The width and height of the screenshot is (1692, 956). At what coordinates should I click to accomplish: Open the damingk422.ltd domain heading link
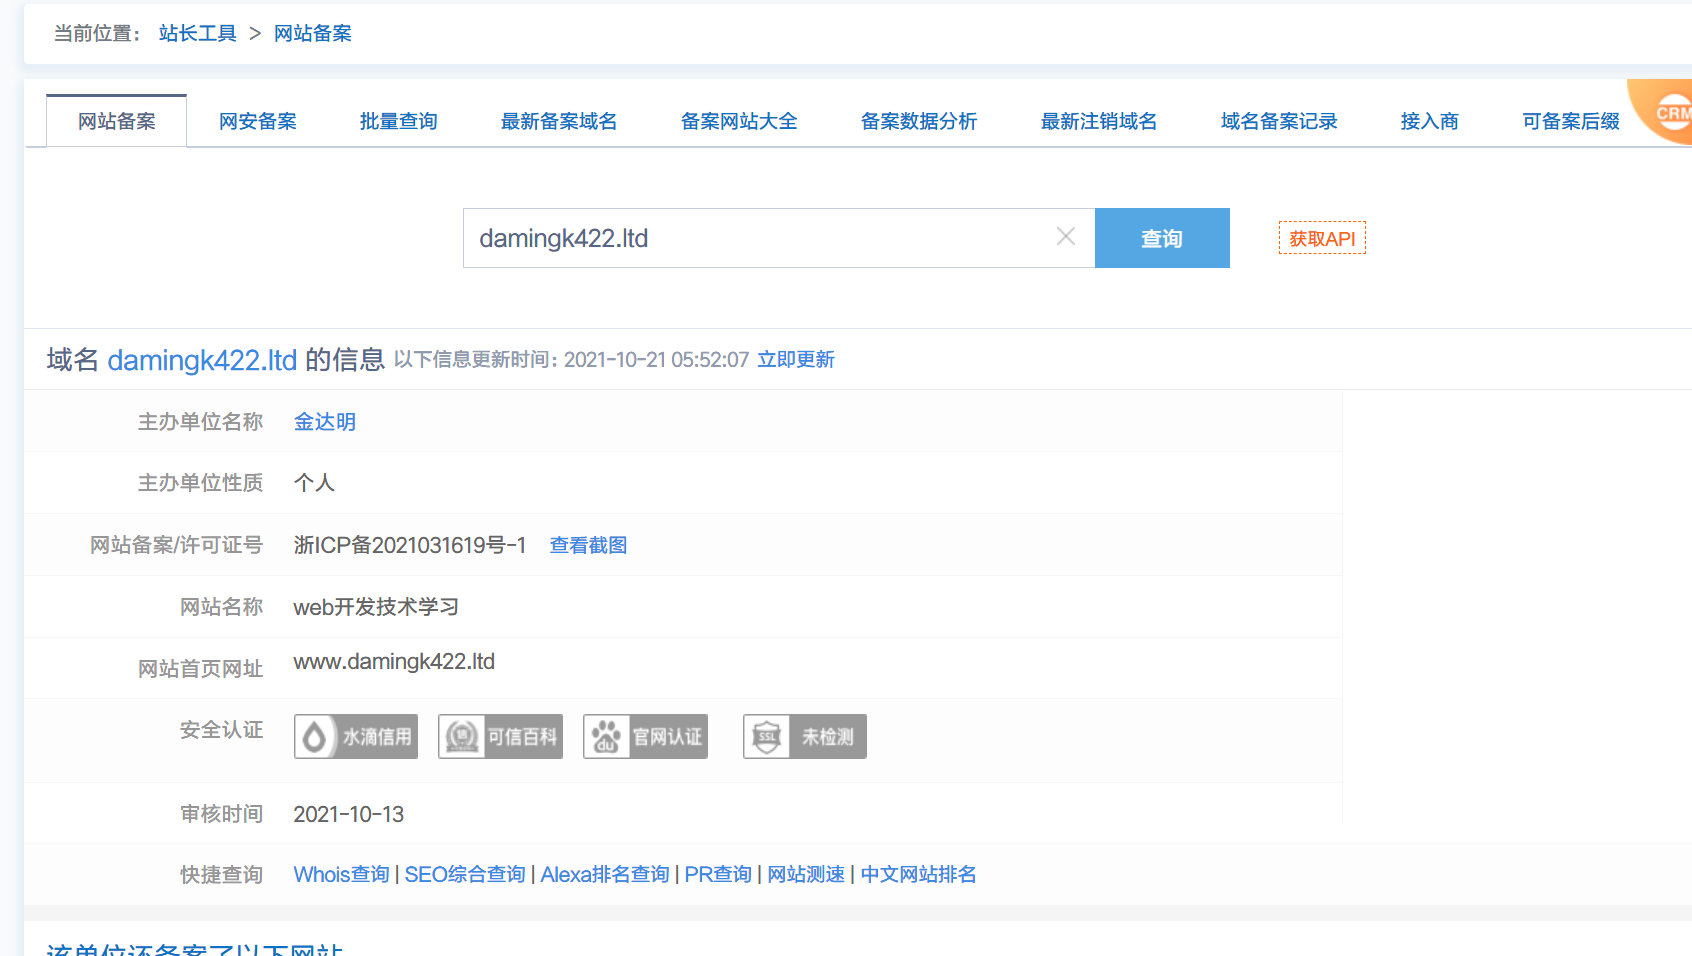[x=202, y=360]
